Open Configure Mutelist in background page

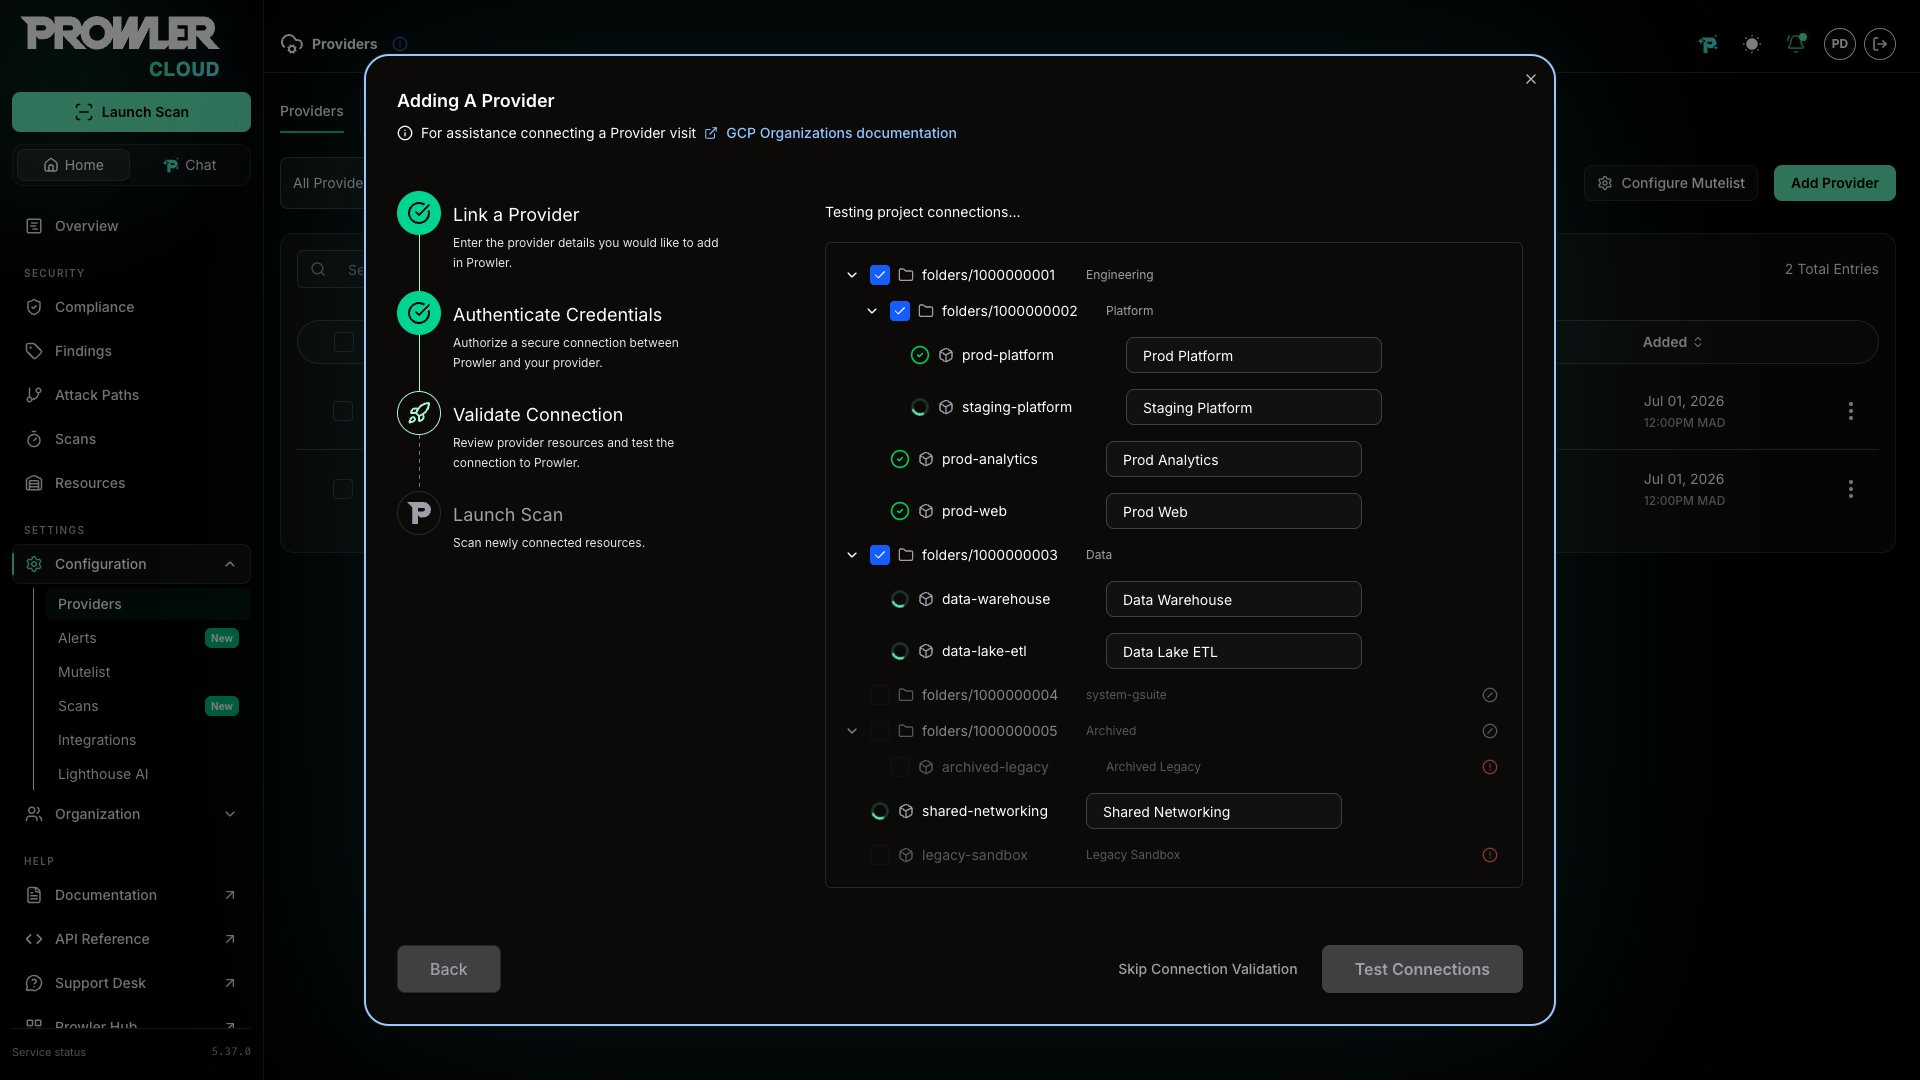tap(1671, 183)
